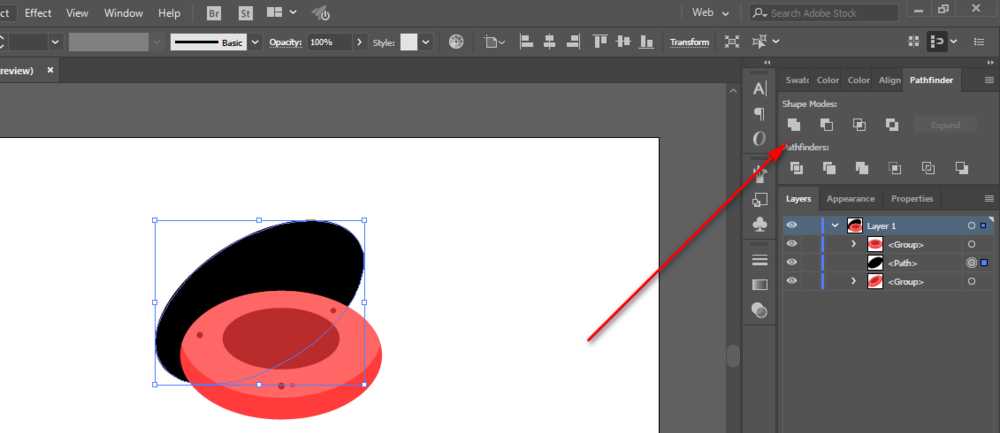Toggle visibility of the Path layer
The image size is (1000, 433).
pyautogui.click(x=792, y=263)
